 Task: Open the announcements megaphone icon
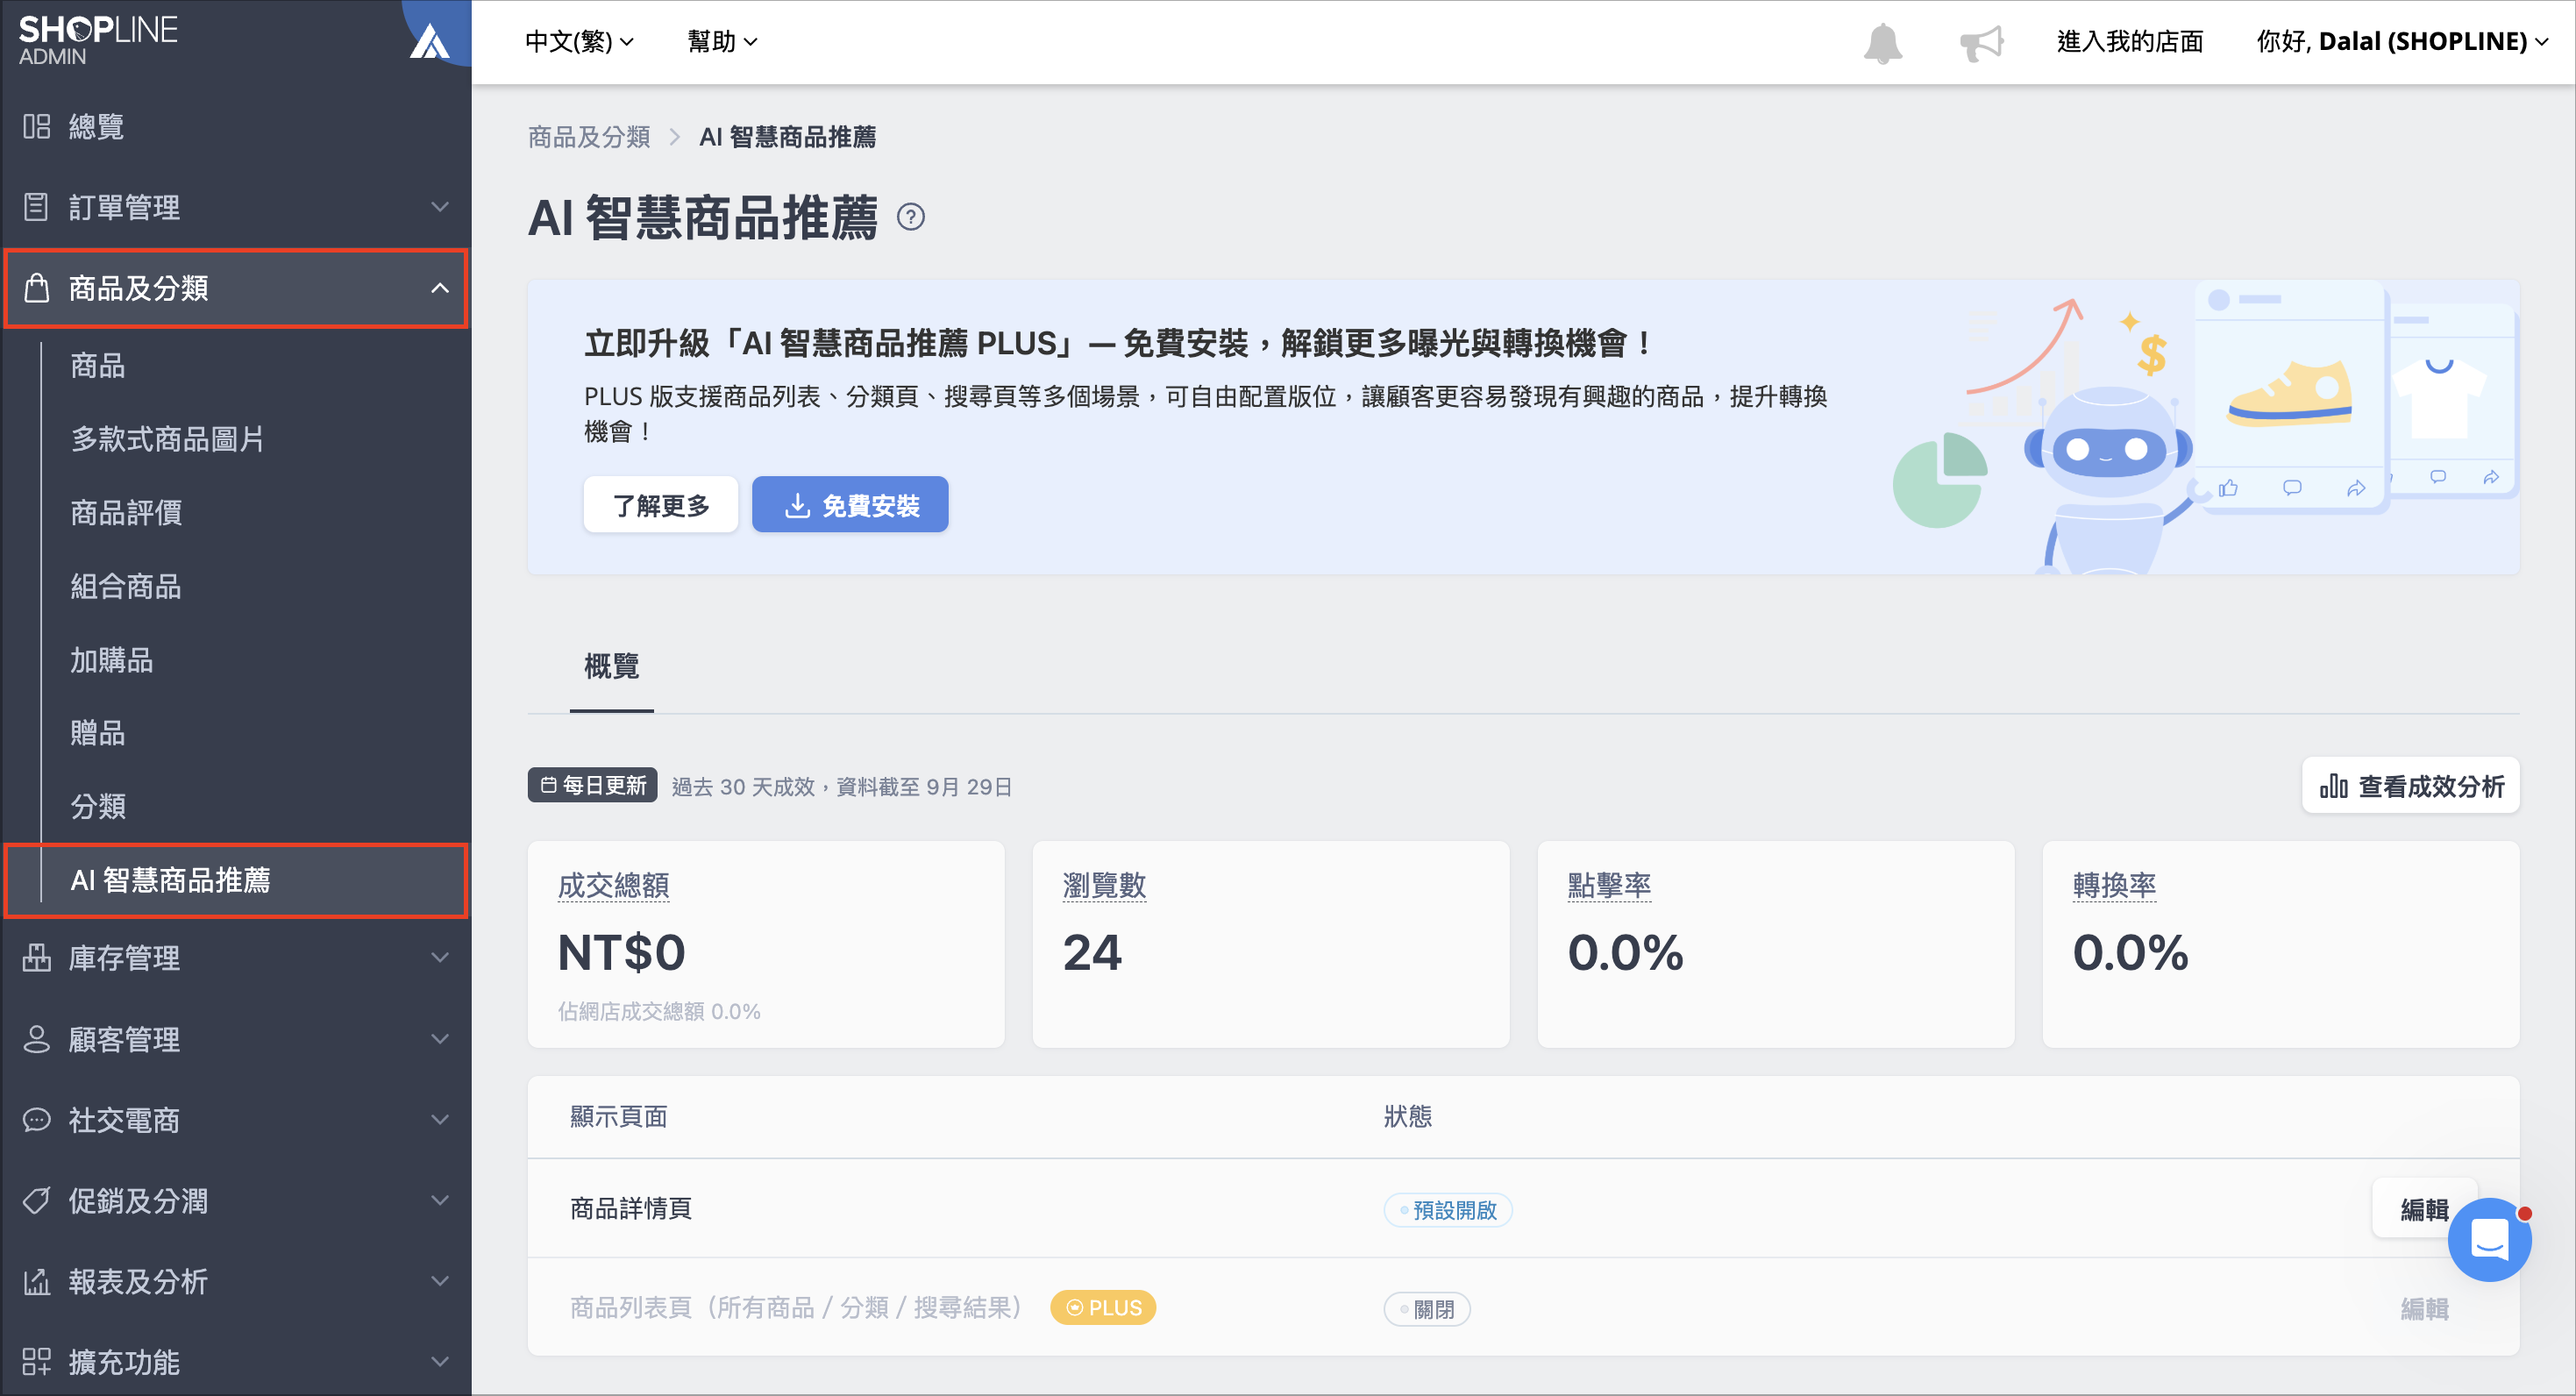(1981, 42)
